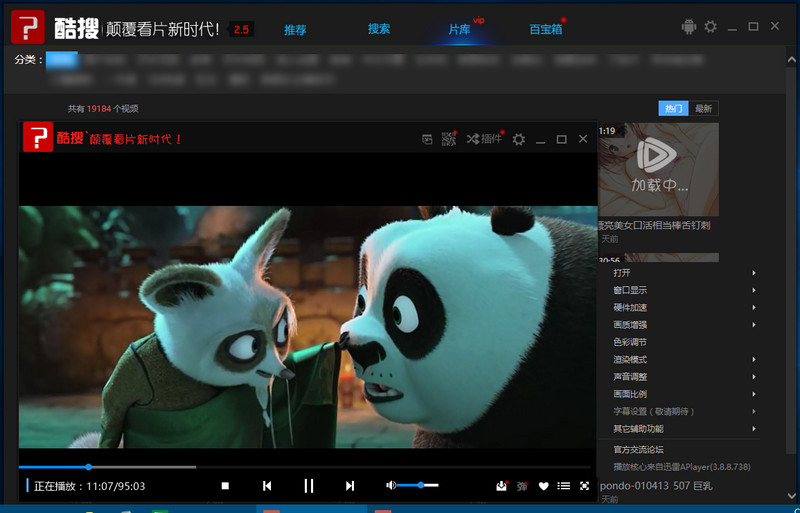Click the stop playback button

point(225,486)
